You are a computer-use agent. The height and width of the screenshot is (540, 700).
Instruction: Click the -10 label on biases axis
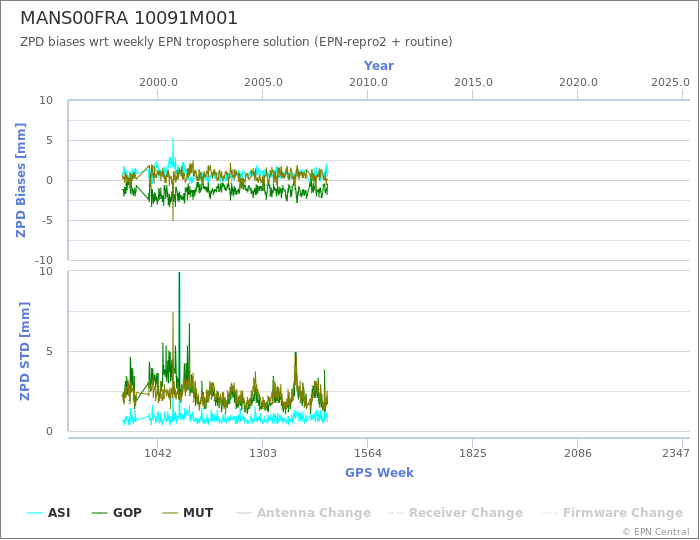(x=44, y=260)
